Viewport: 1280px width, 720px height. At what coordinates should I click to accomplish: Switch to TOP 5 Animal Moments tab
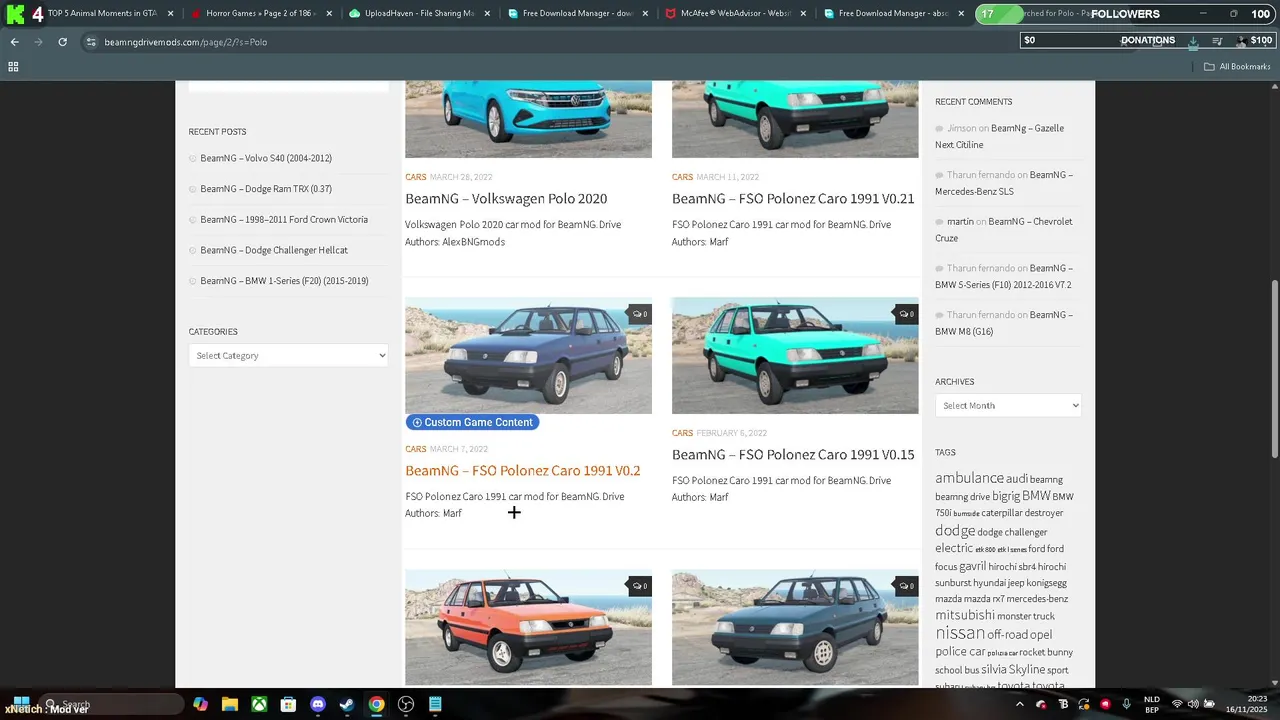[x=102, y=14]
